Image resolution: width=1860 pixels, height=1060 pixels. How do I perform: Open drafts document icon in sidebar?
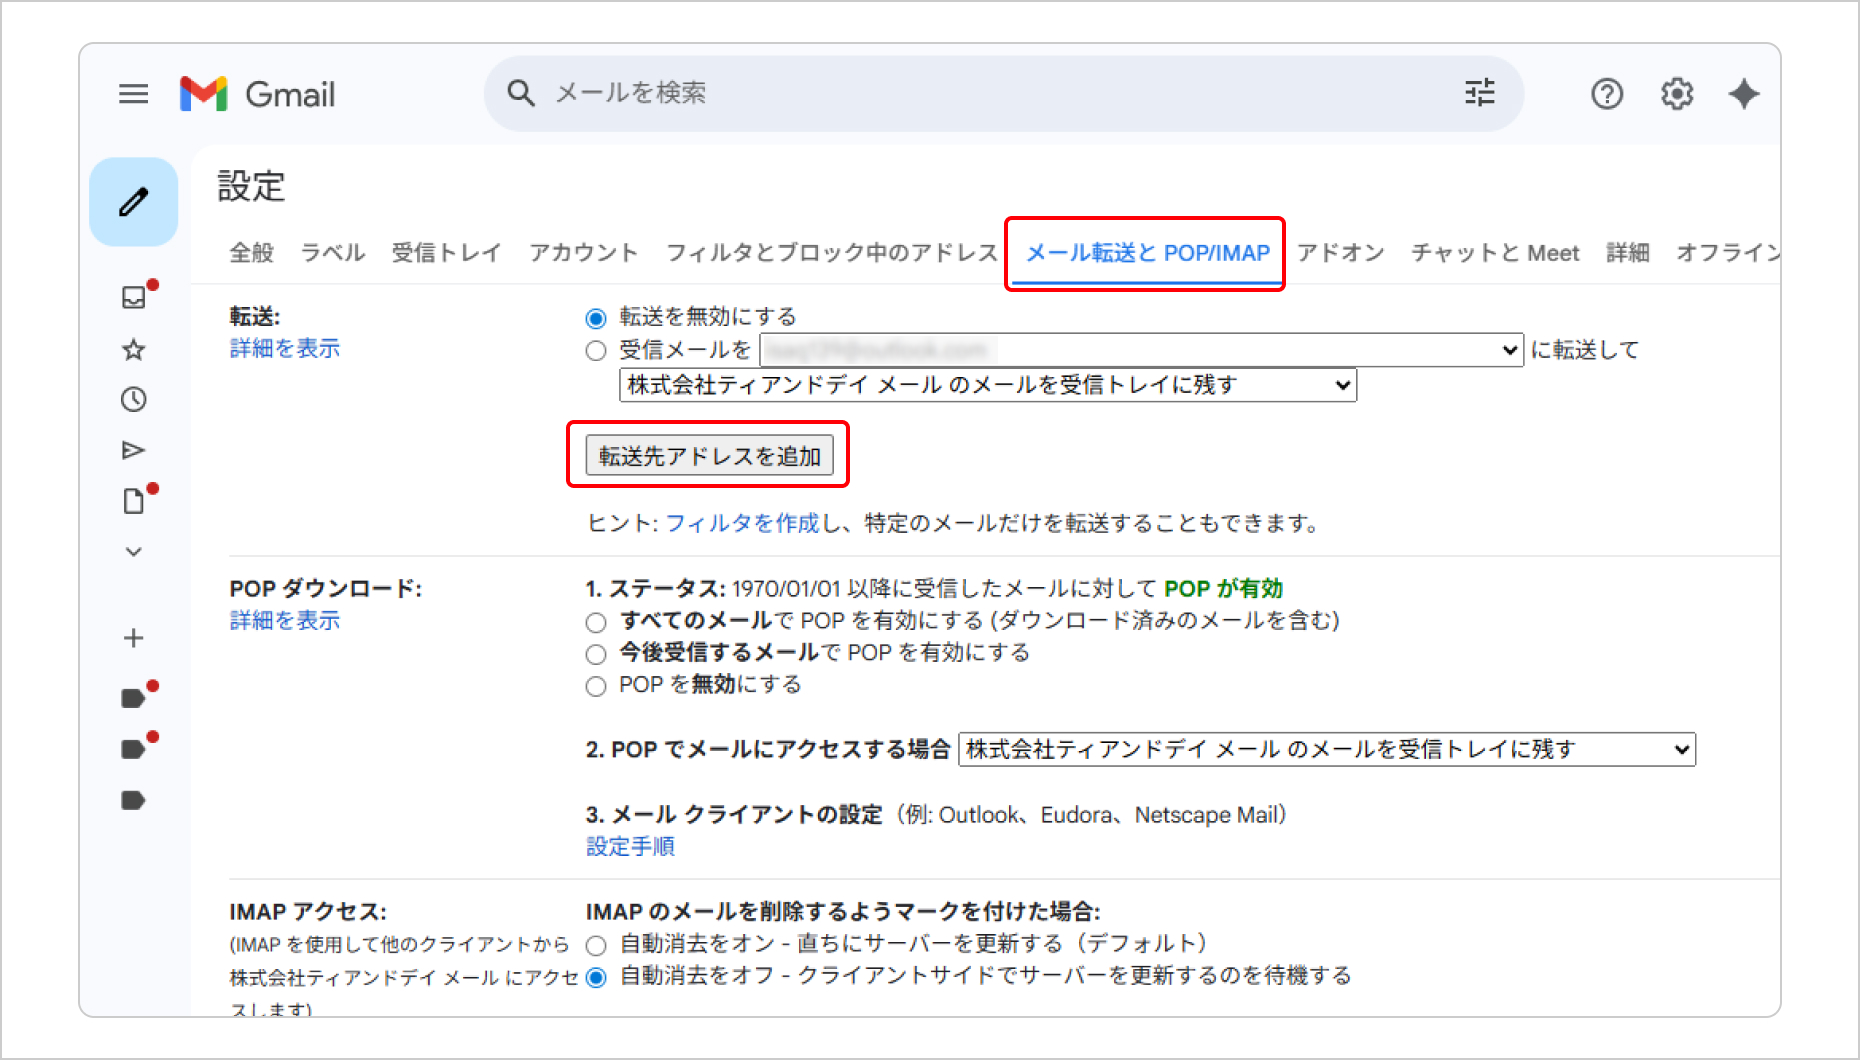coord(133,501)
